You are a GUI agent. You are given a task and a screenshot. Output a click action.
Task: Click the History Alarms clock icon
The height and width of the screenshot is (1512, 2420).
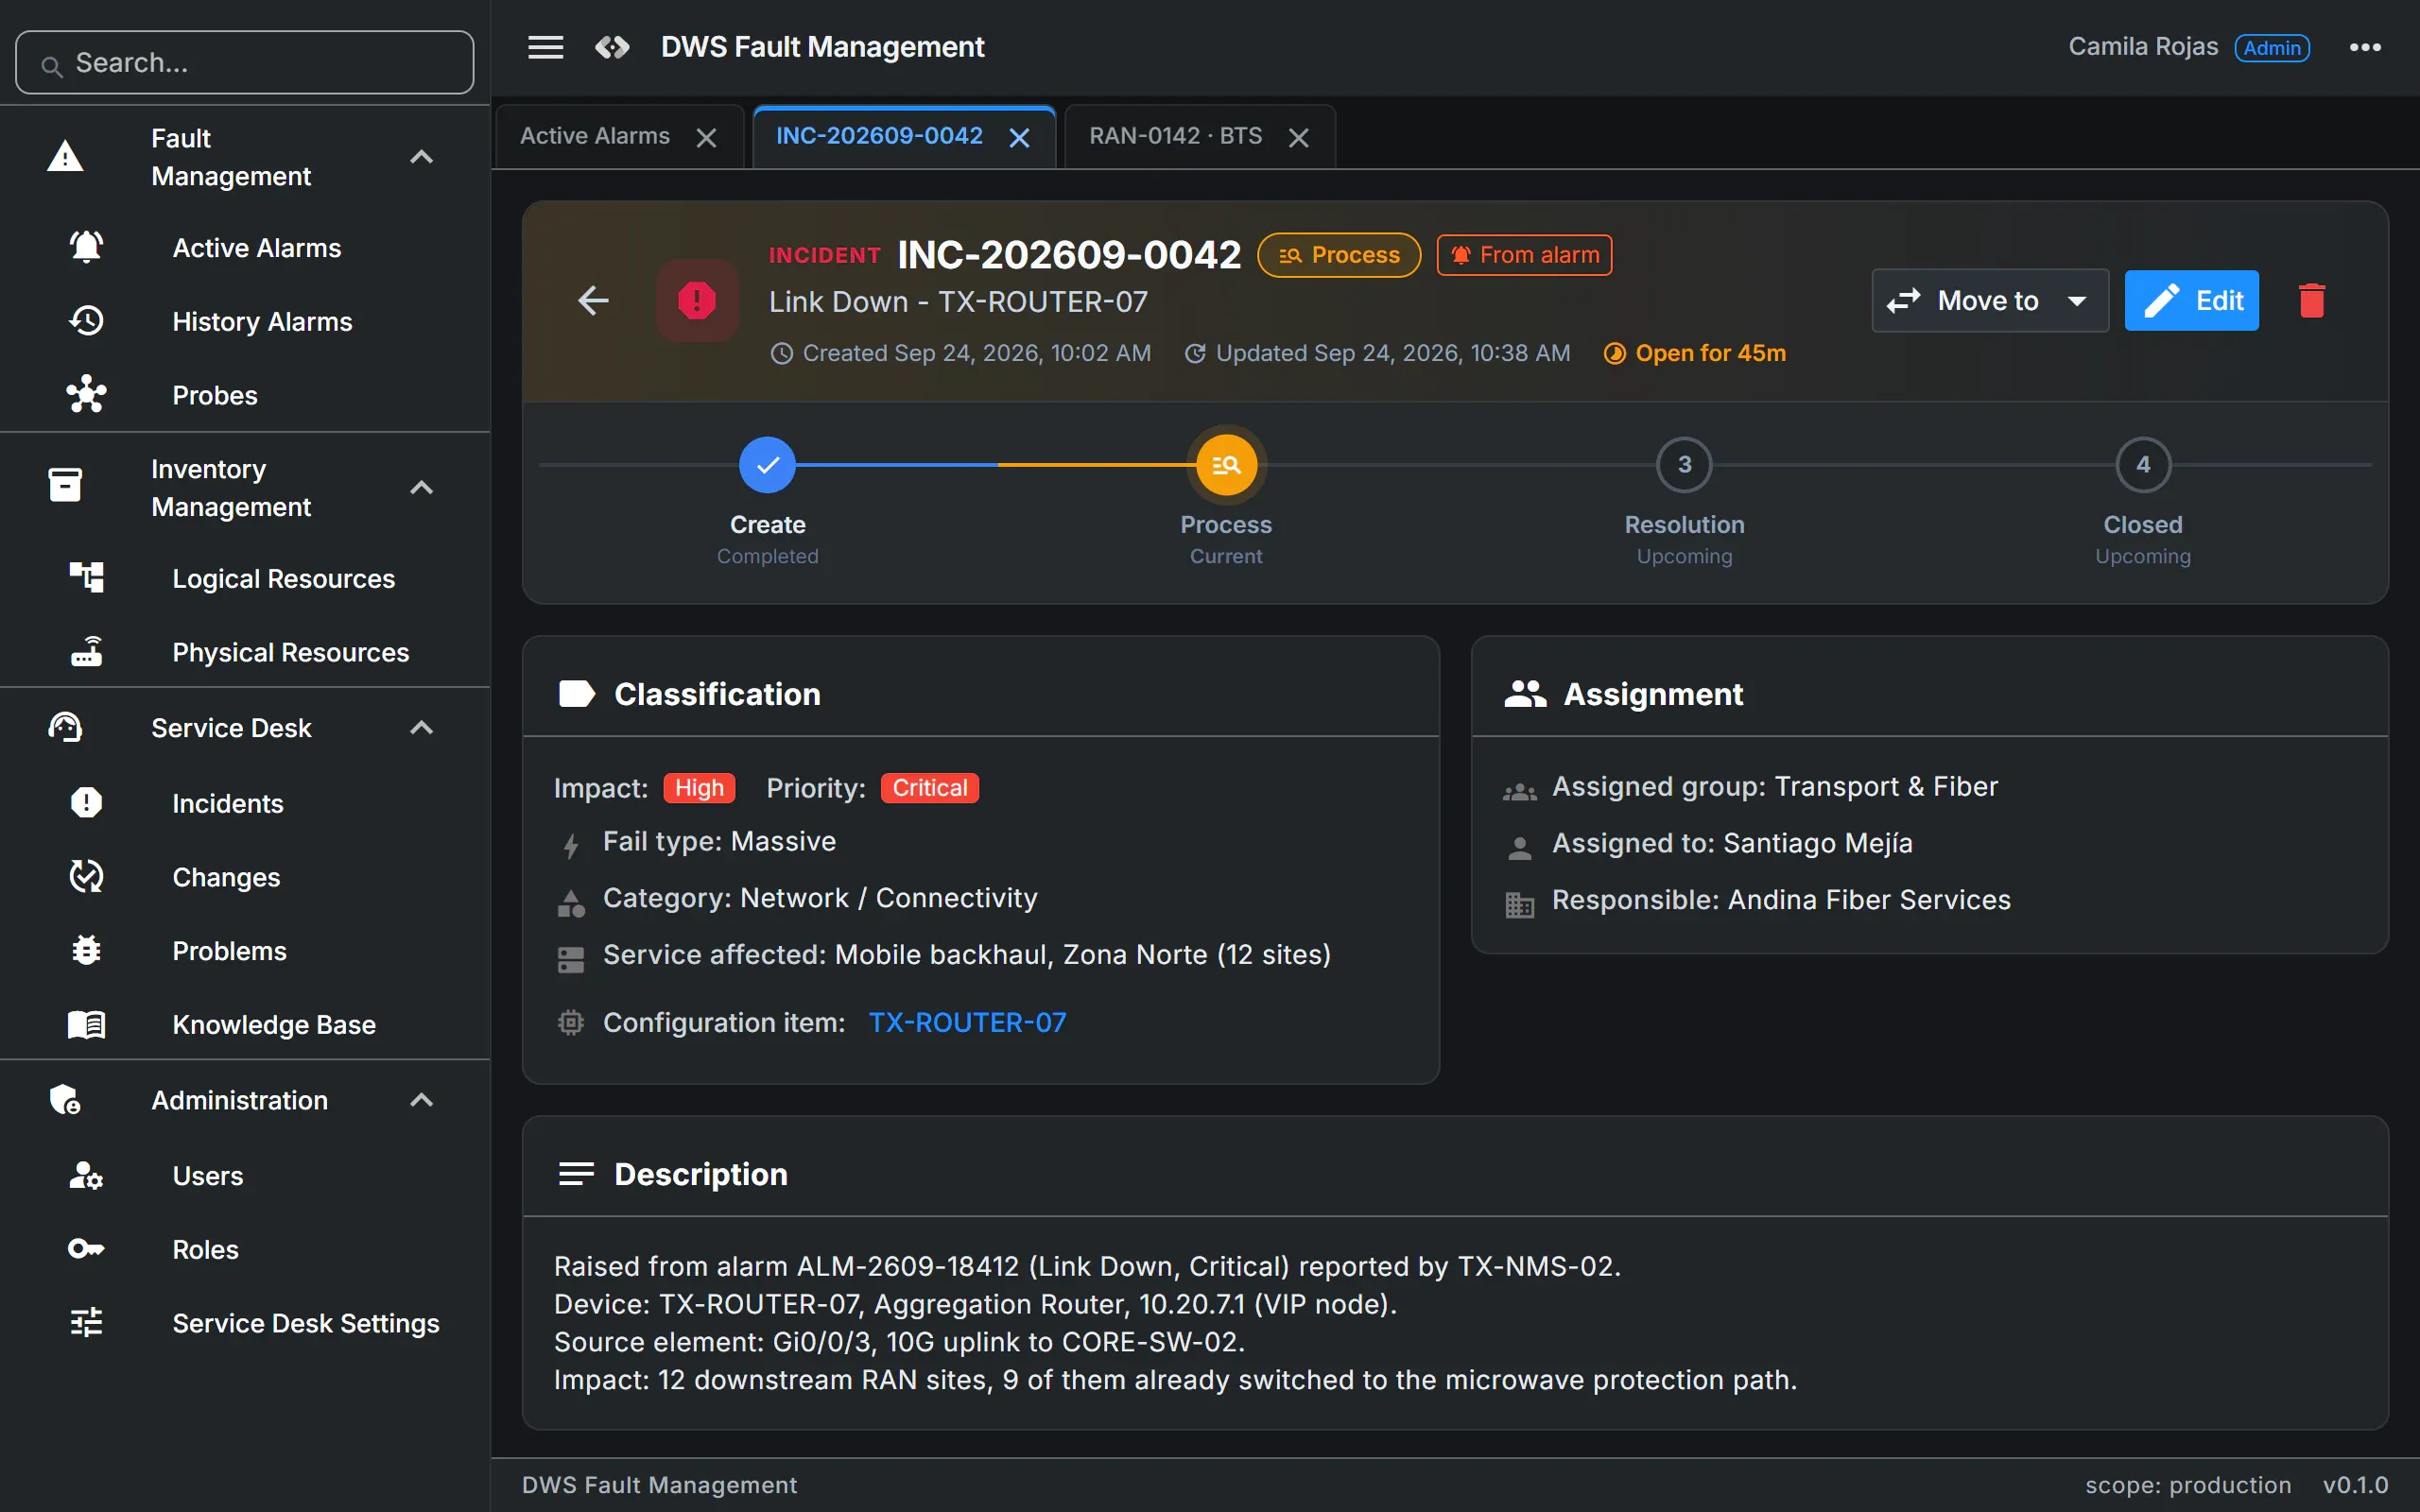86,321
